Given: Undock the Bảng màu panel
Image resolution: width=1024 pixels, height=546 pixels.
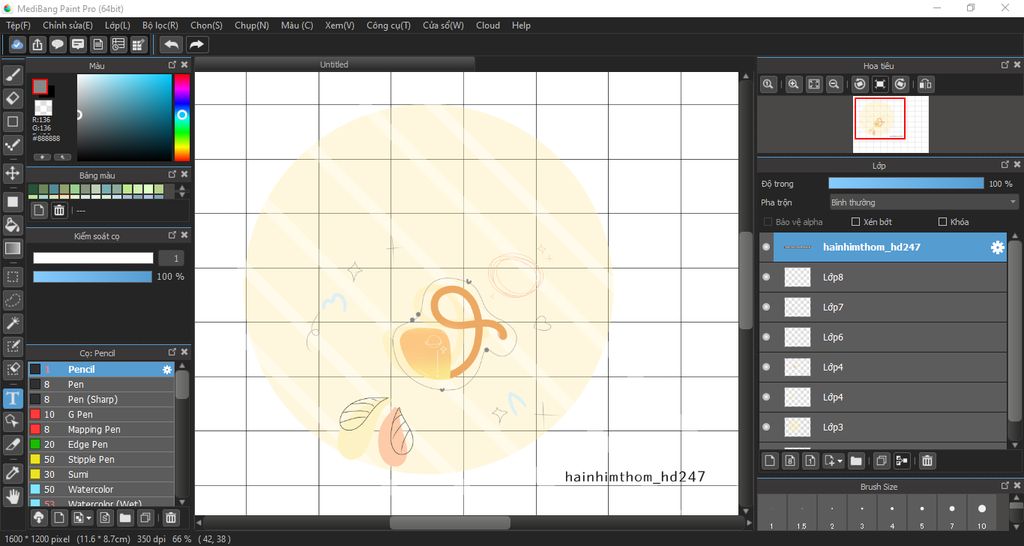Looking at the screenshot, I should 172,174.
